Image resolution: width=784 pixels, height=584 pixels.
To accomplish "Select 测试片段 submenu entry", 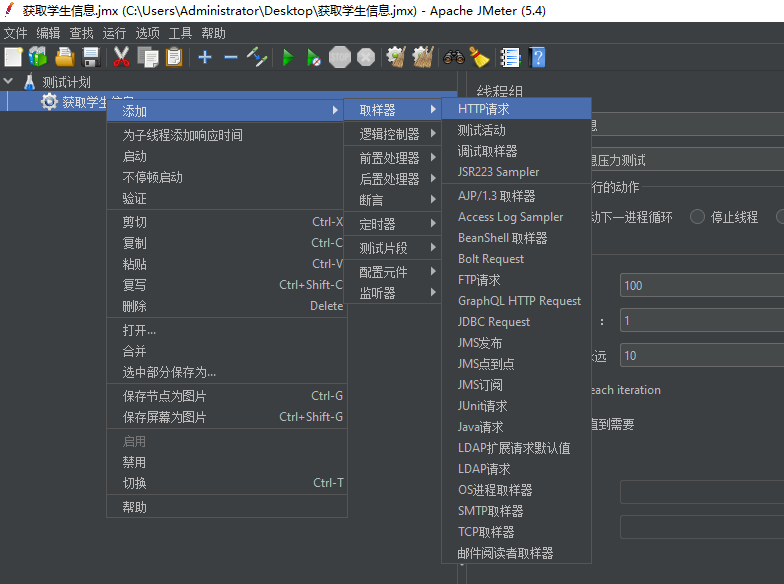I will click(x=392, y=248).
